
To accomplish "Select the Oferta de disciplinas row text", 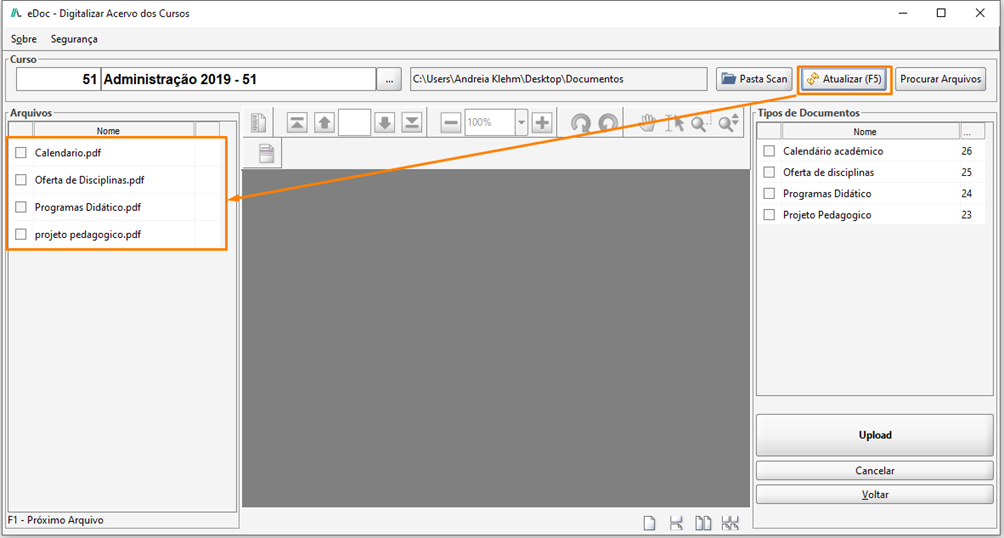I will [828, 172].
